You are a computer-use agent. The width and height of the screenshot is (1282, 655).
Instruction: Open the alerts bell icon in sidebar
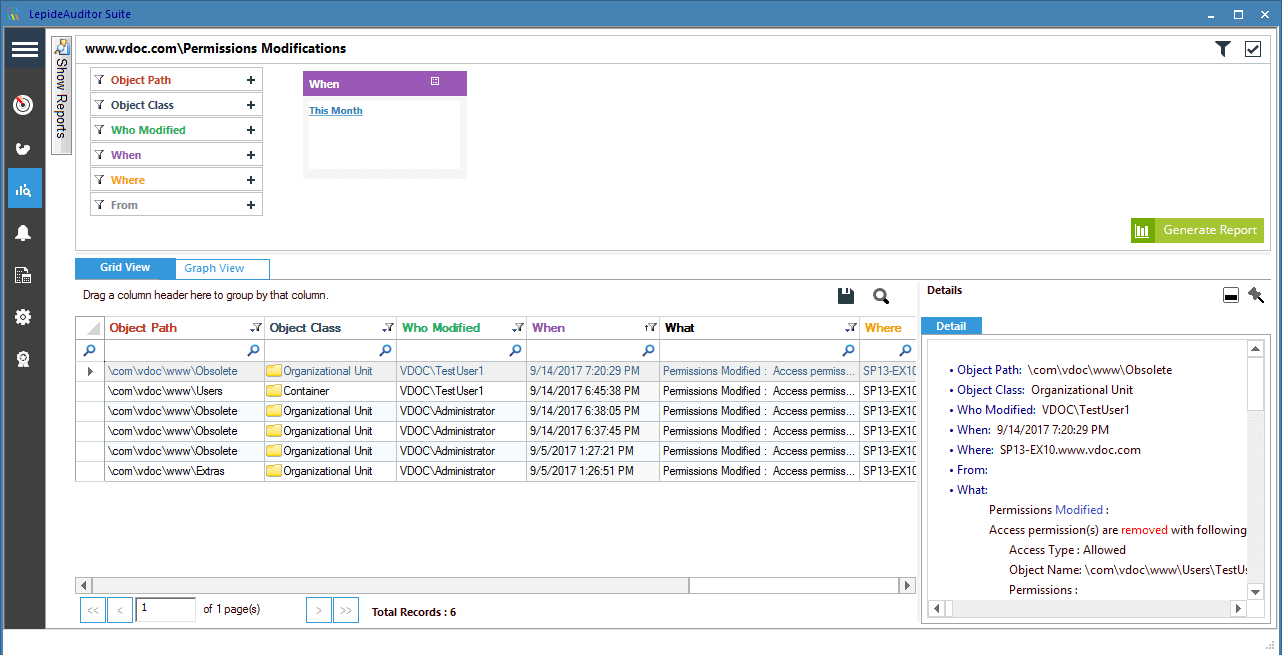[24, 233]
